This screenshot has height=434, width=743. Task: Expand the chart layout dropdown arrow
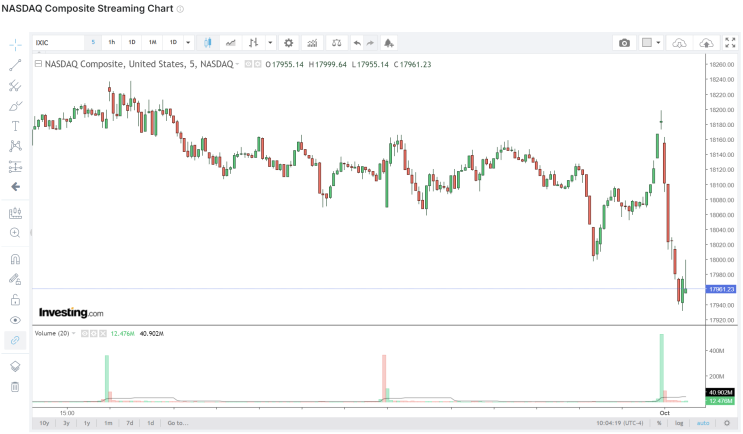tap(658, 43)
